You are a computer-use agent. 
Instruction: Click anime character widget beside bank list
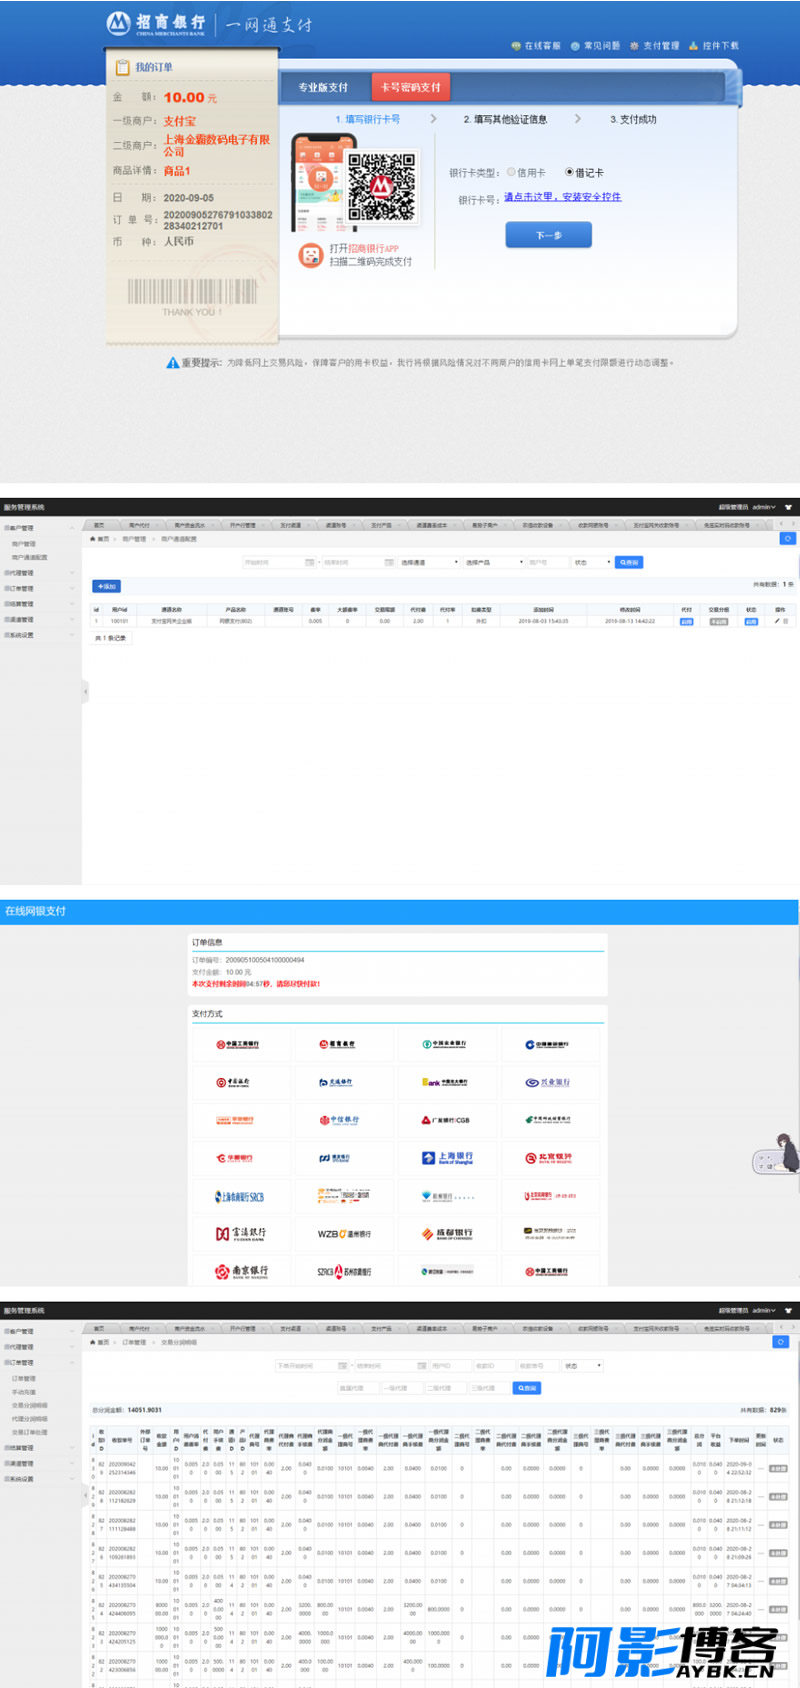[x=777, y=1154]
